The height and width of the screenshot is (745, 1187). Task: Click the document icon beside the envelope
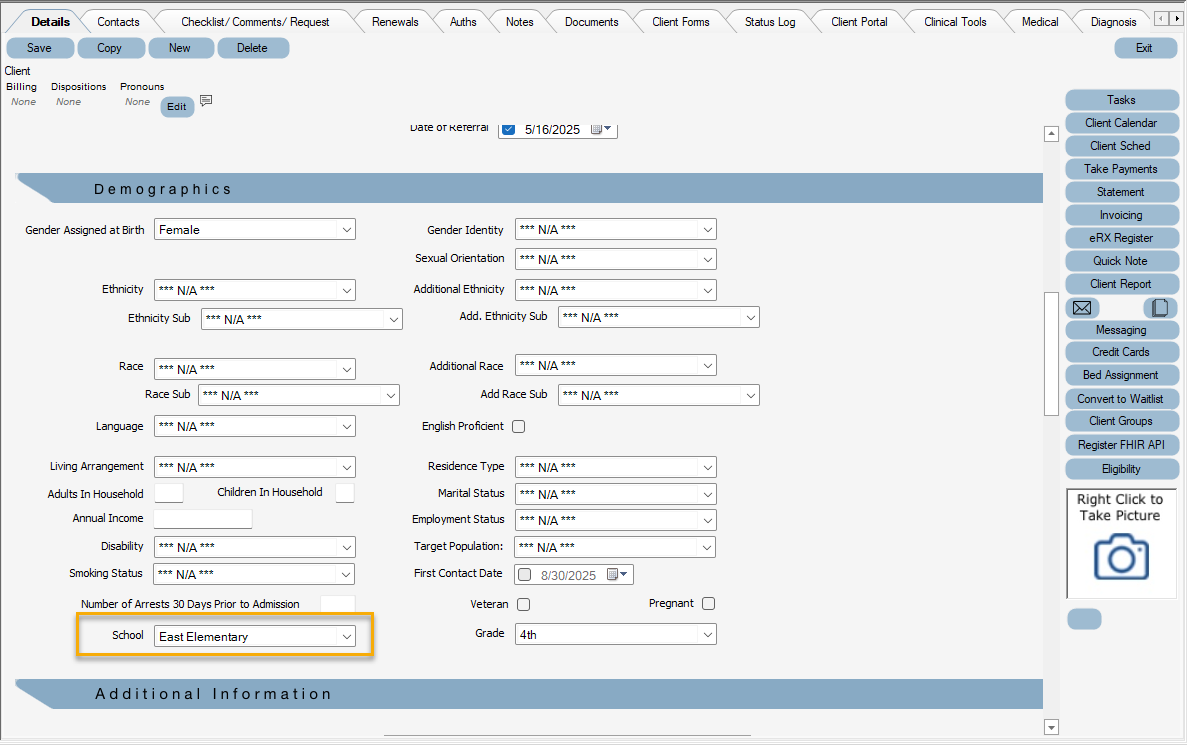(1161, 307)
